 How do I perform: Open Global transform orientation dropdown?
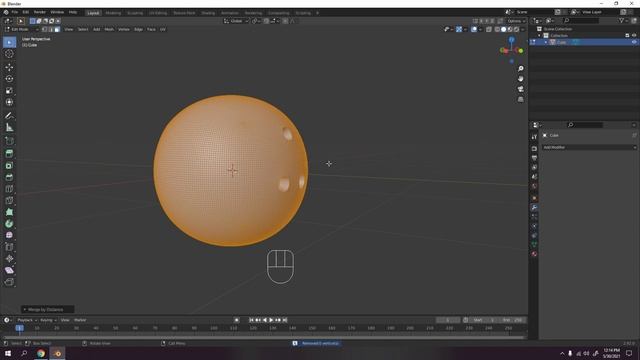(x=236, y=21)
